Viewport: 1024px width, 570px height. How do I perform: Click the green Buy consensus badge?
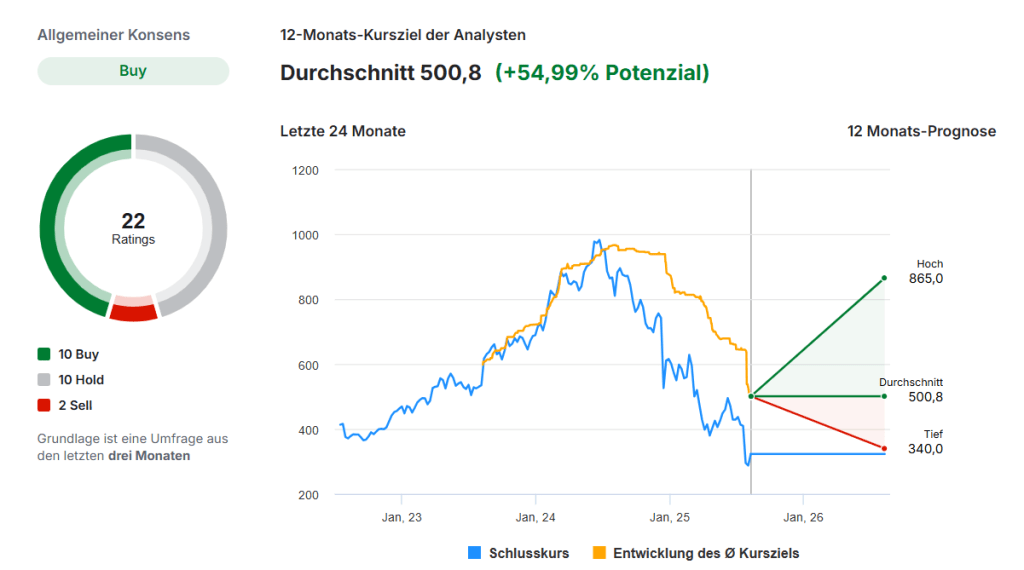pyautogui.click(x=133, y=71)
